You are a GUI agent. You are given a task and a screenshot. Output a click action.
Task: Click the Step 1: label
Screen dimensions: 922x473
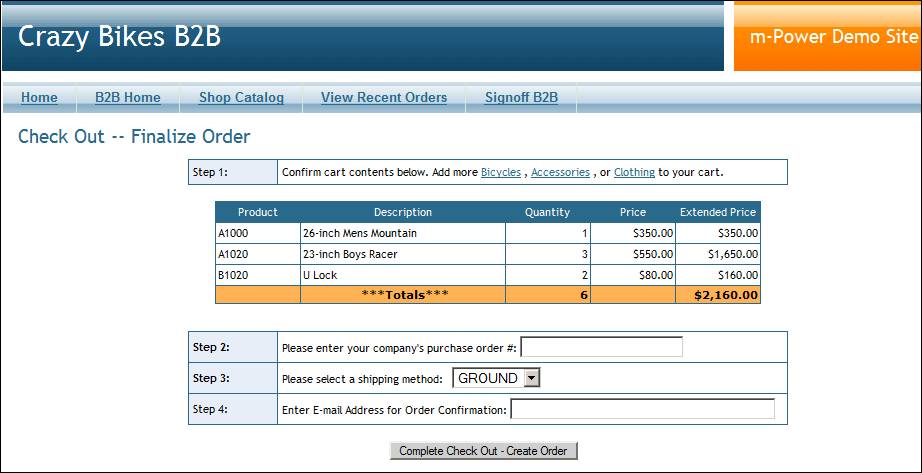click(x=210, y=172)
